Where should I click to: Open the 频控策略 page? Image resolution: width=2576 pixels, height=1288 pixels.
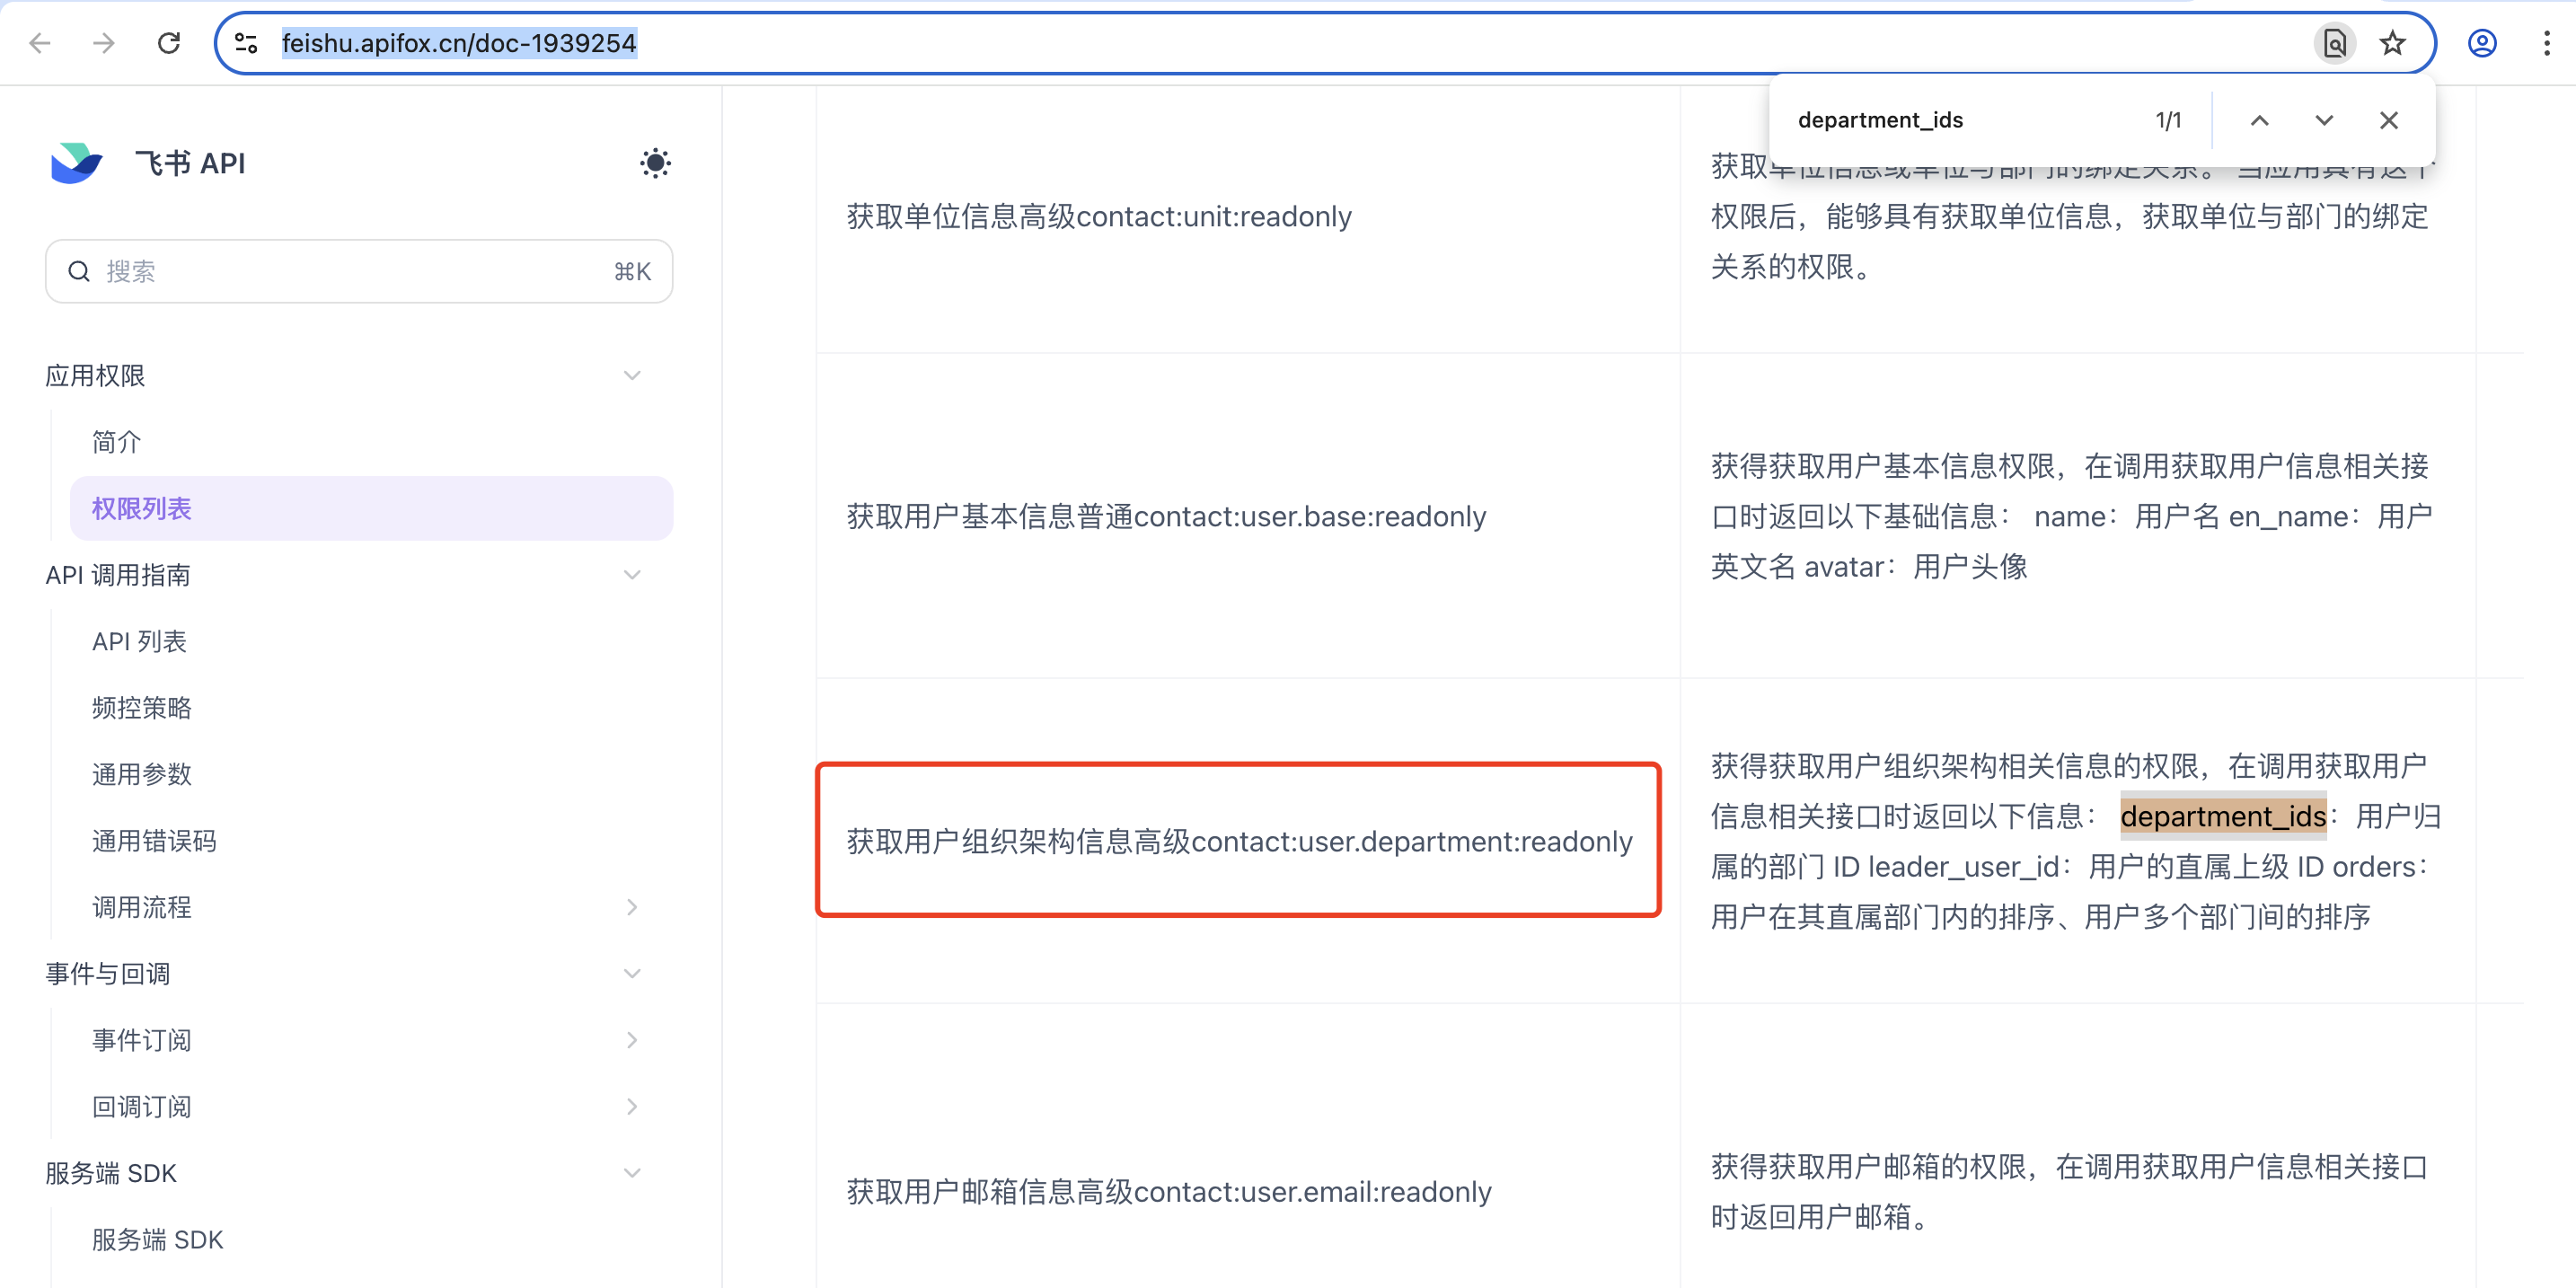pyautogui.click(x=141, y=708)
